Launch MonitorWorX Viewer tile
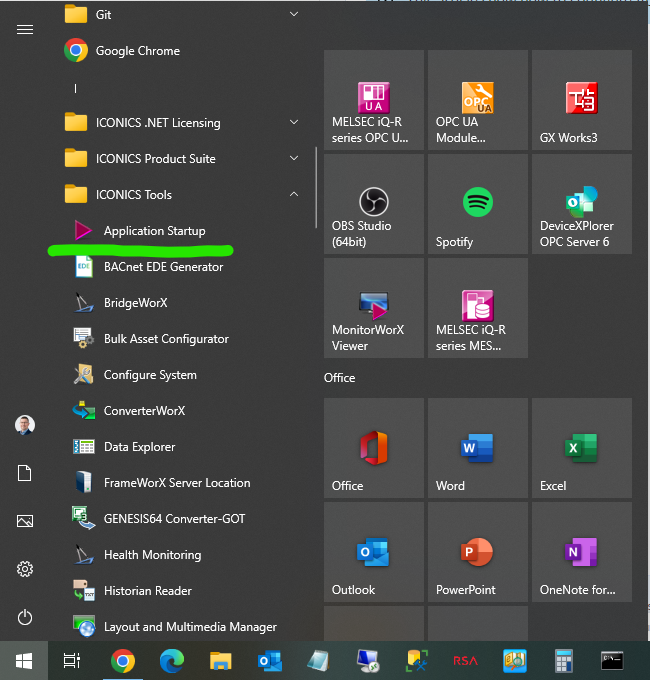Image resolution: width=650 pixels, height=680 pixels. click(374, 308)
